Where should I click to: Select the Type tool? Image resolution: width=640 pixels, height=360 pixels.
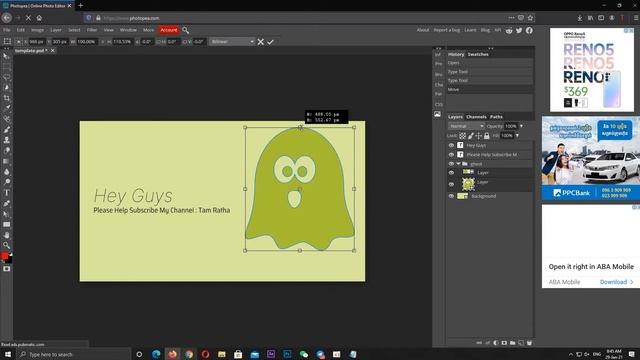[x=7, y=193]
